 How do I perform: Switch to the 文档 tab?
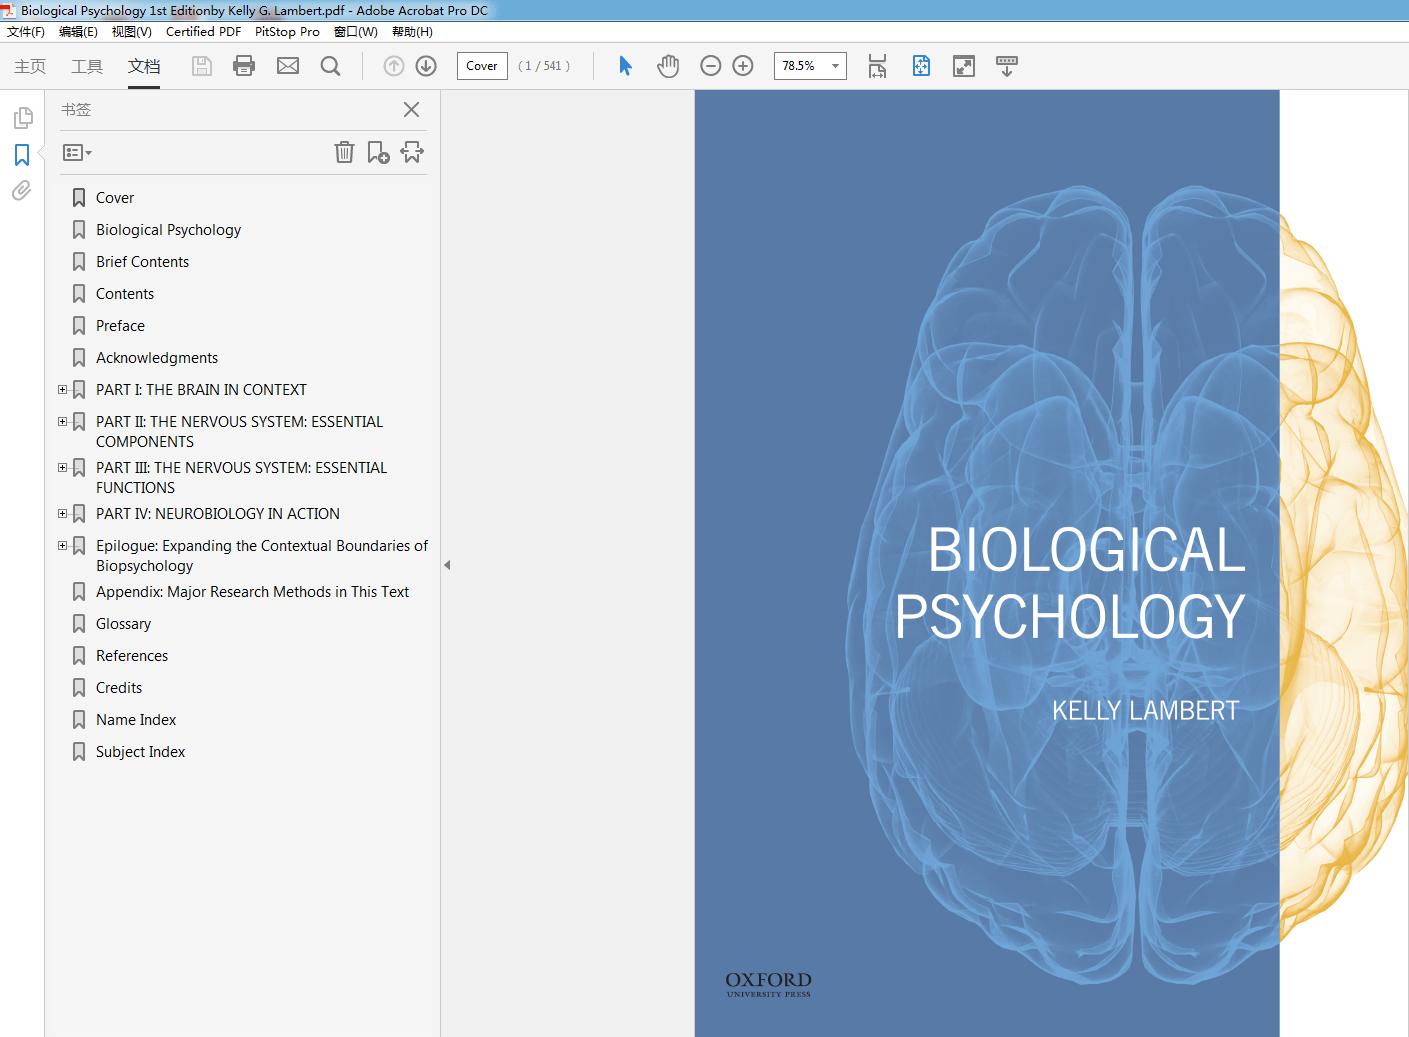tap(144, 66)
